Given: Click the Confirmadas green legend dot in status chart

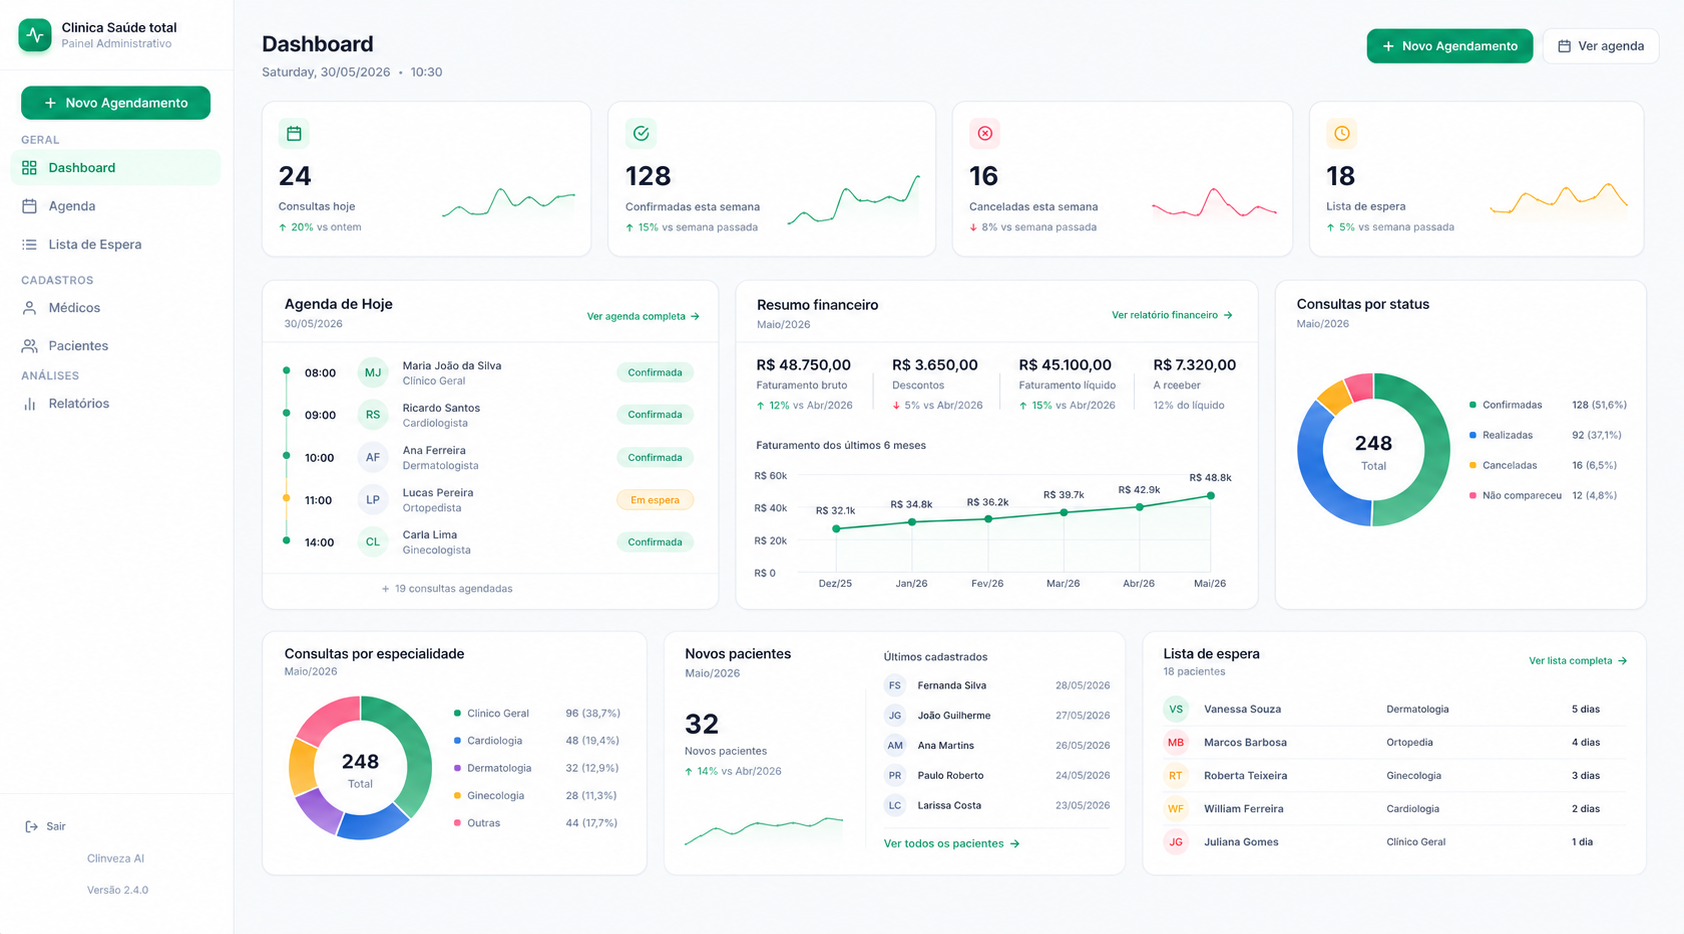Looking at the screenshot, I should 1473,405.
